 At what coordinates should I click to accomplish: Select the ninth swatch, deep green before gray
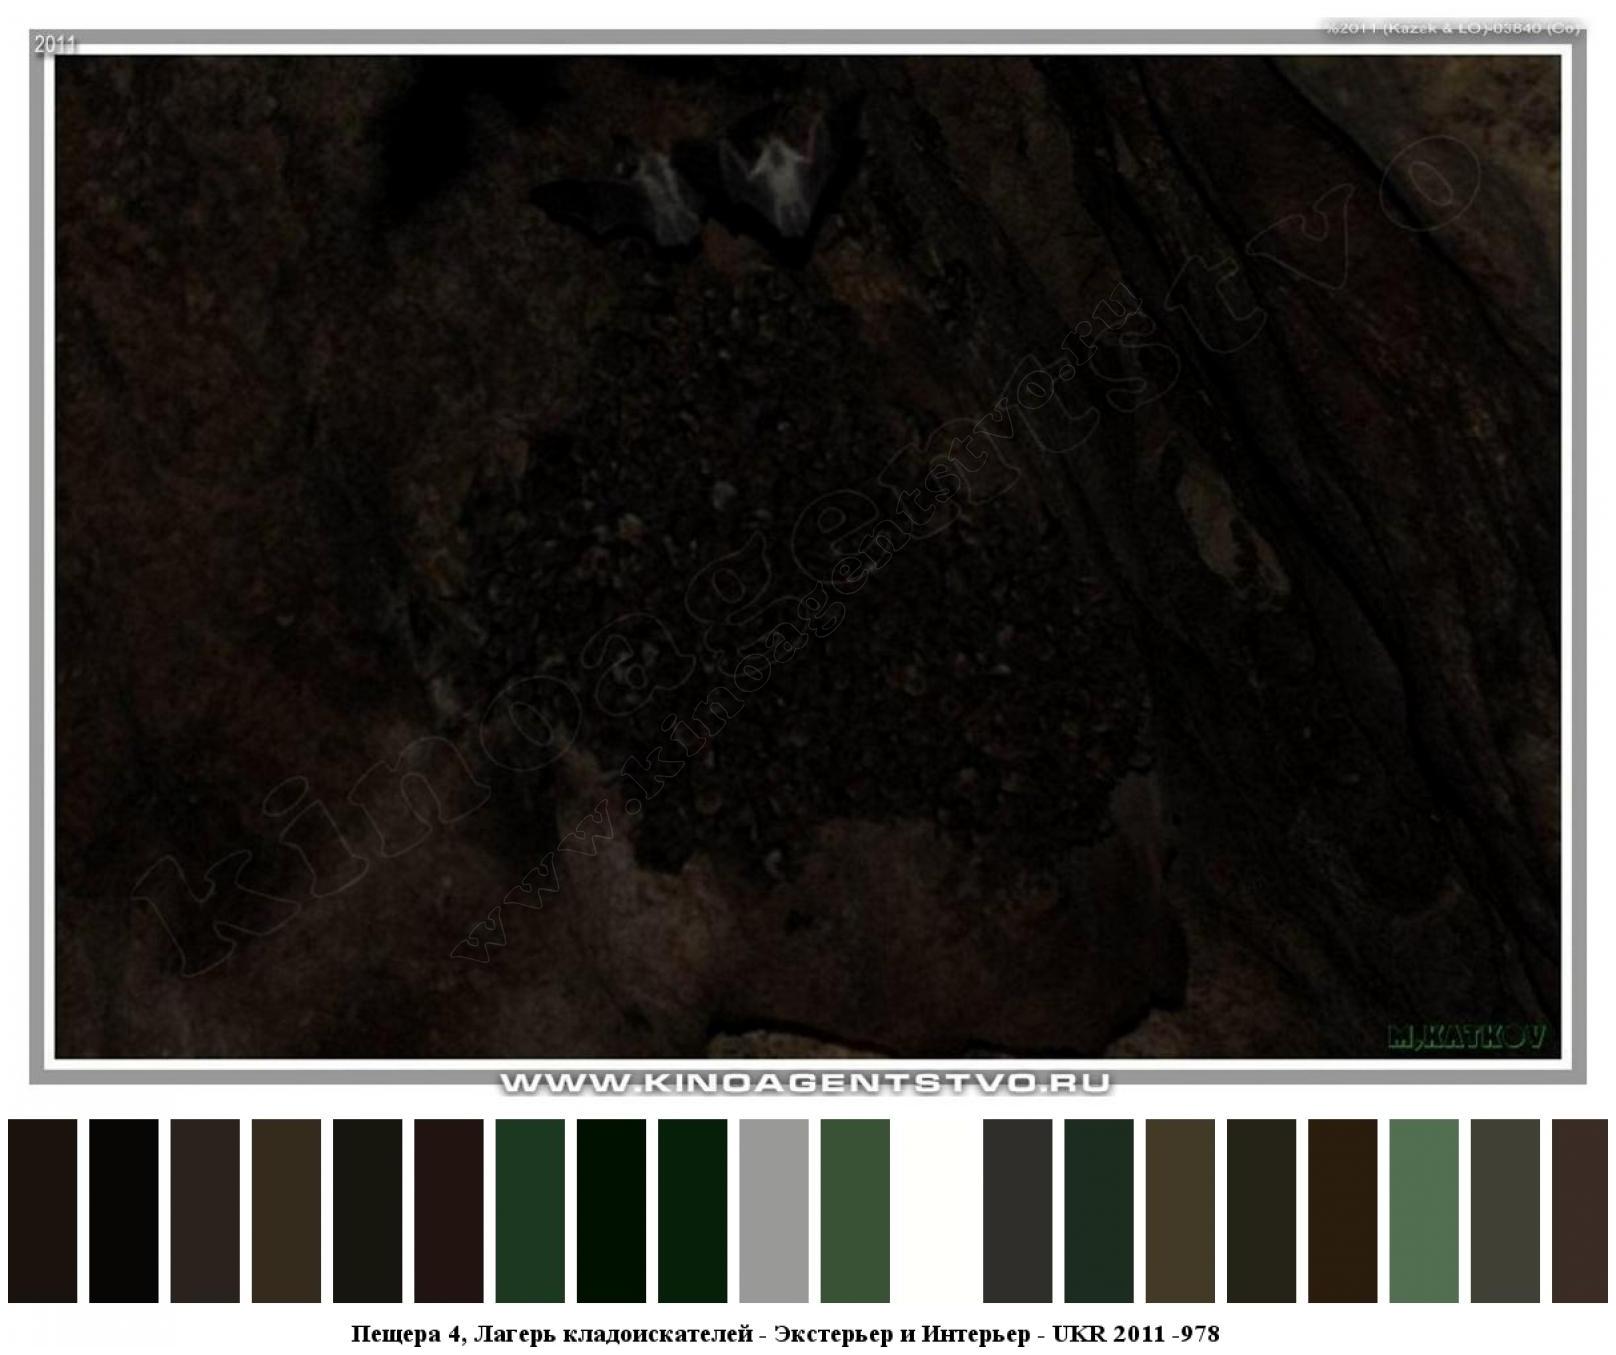click(x=693, y=1211)
